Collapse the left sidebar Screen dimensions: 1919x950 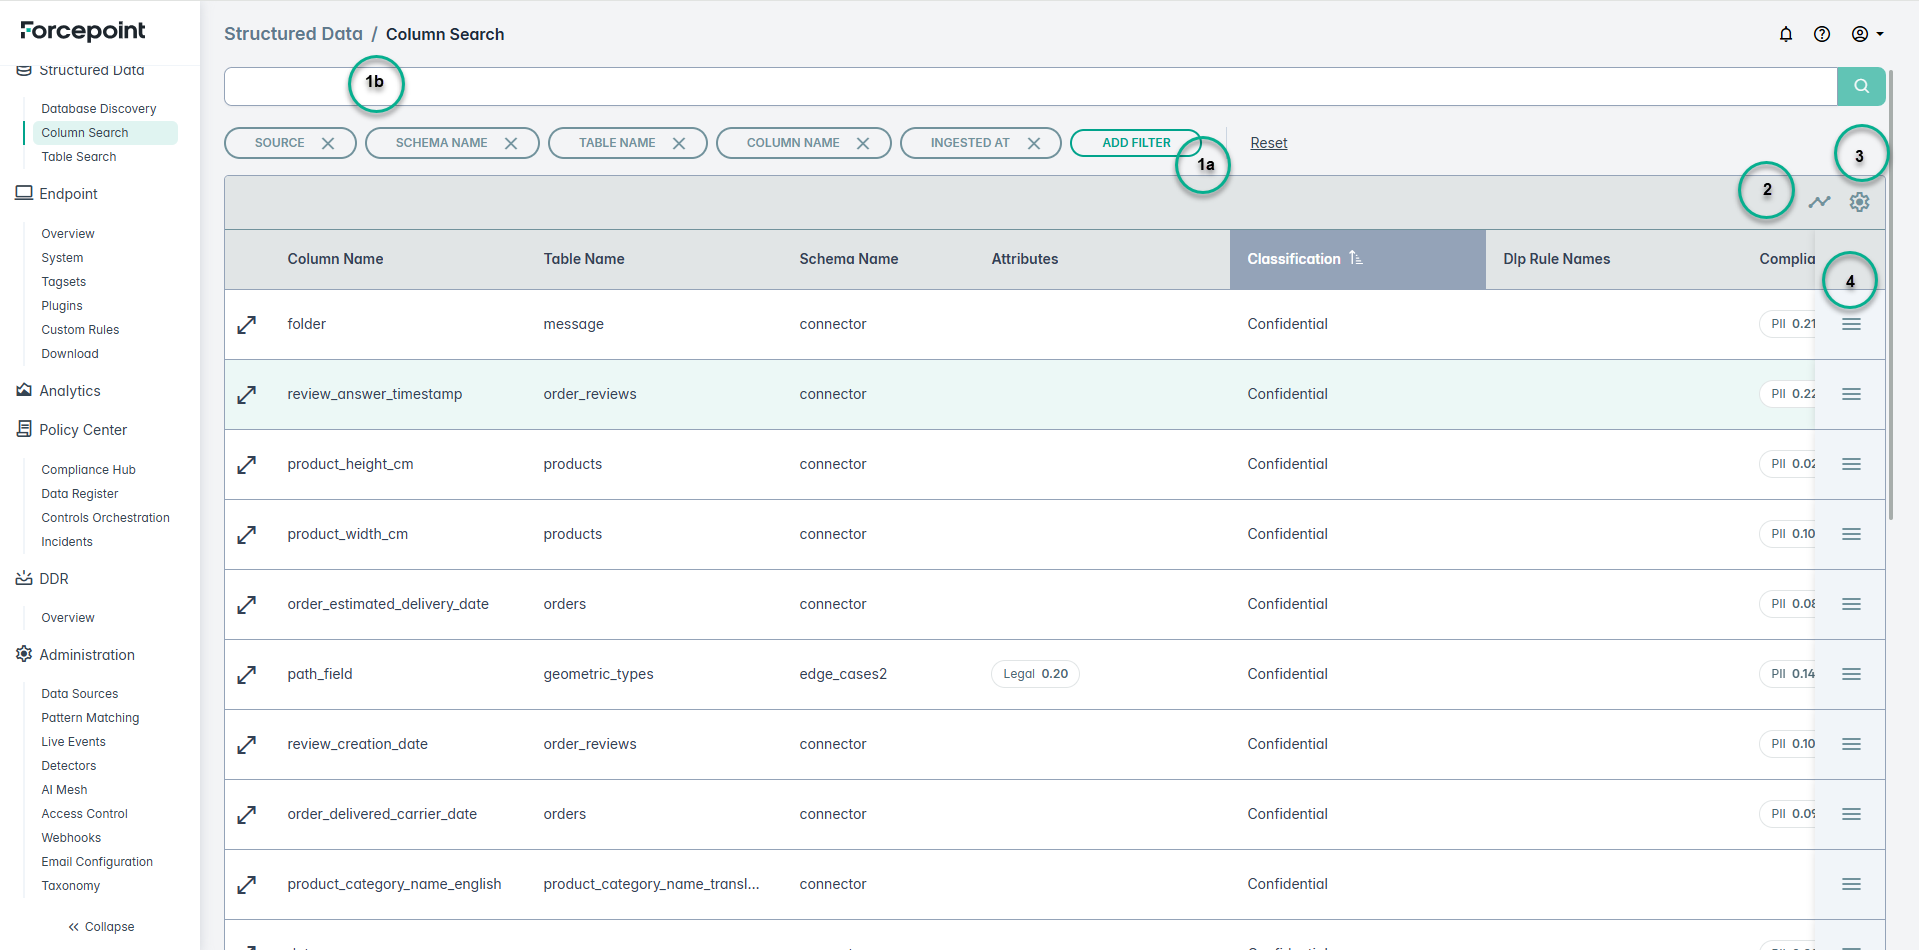coord(100,927)
